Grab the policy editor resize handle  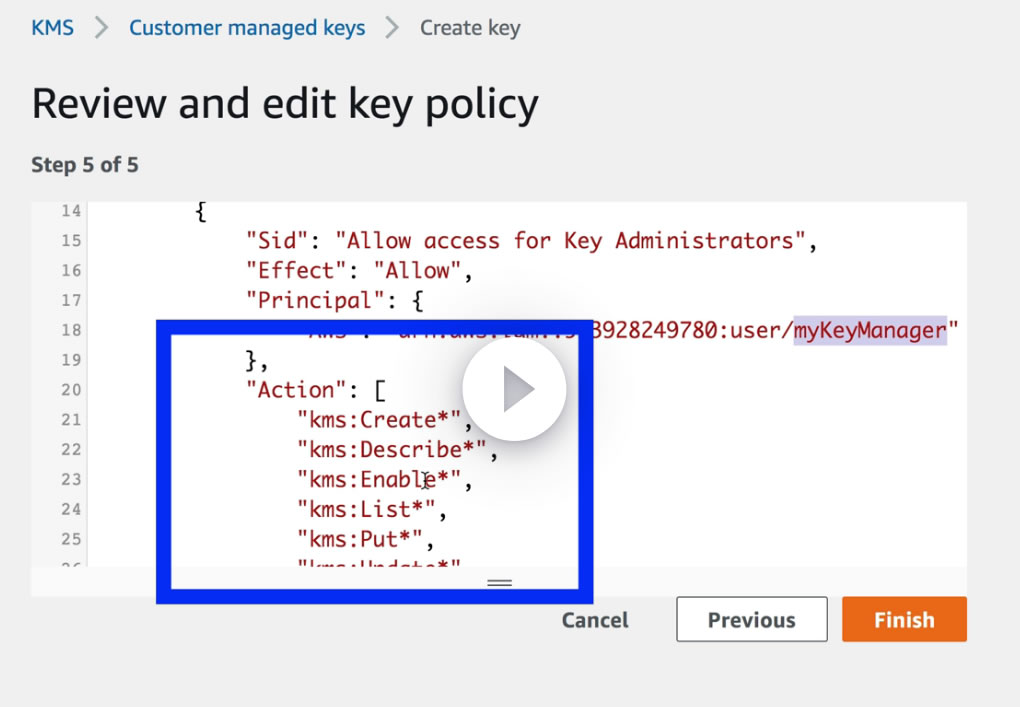point(500,583)
